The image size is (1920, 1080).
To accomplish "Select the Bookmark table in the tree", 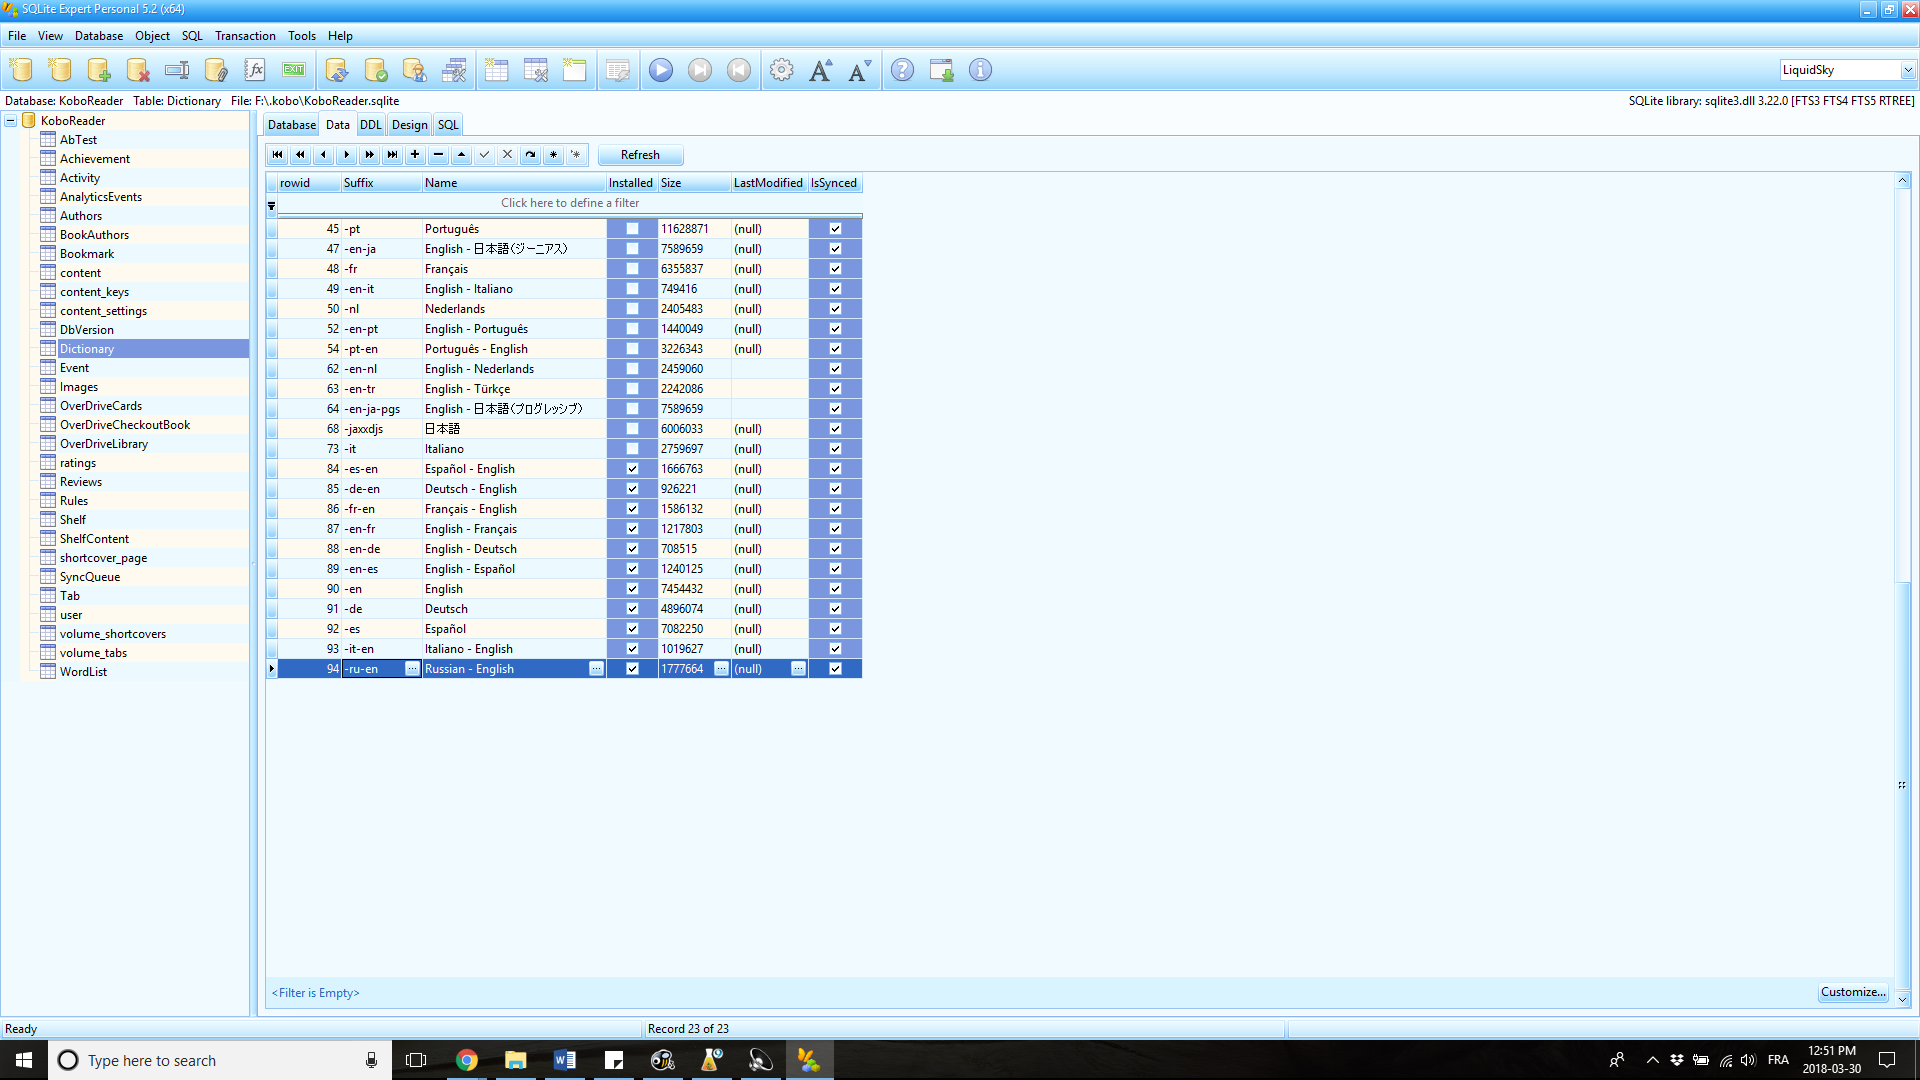I will point(86,254).
